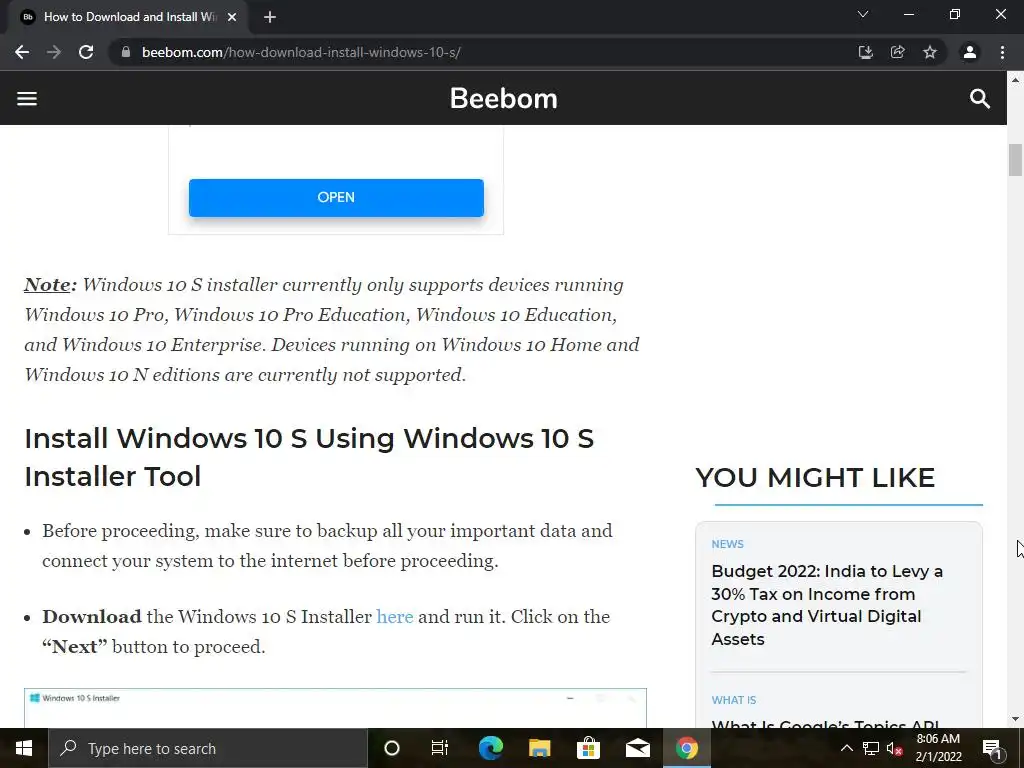Open Cortana circle icon

click(x=391, y=748)
